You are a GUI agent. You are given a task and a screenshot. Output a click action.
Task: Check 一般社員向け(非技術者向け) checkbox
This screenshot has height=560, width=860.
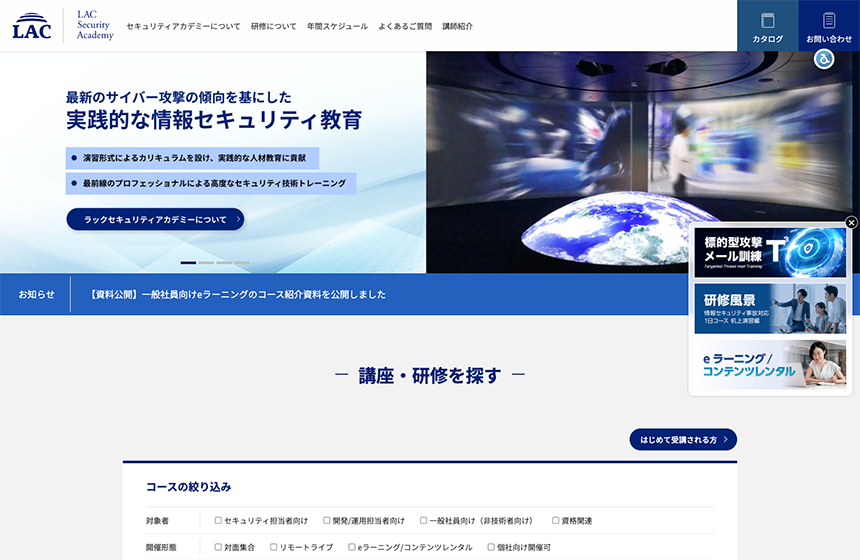point(423,521)
